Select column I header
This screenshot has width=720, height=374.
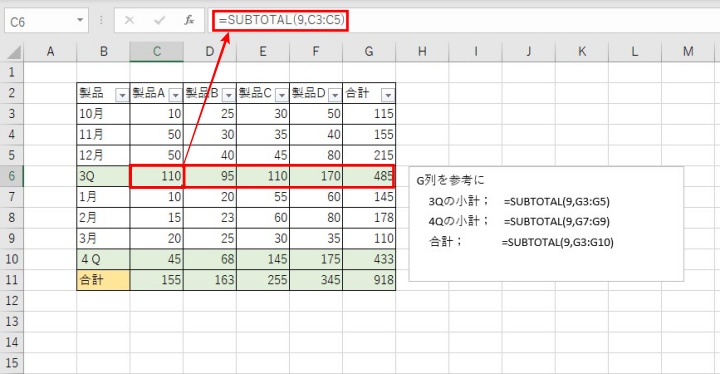click(x=475, y=51)
